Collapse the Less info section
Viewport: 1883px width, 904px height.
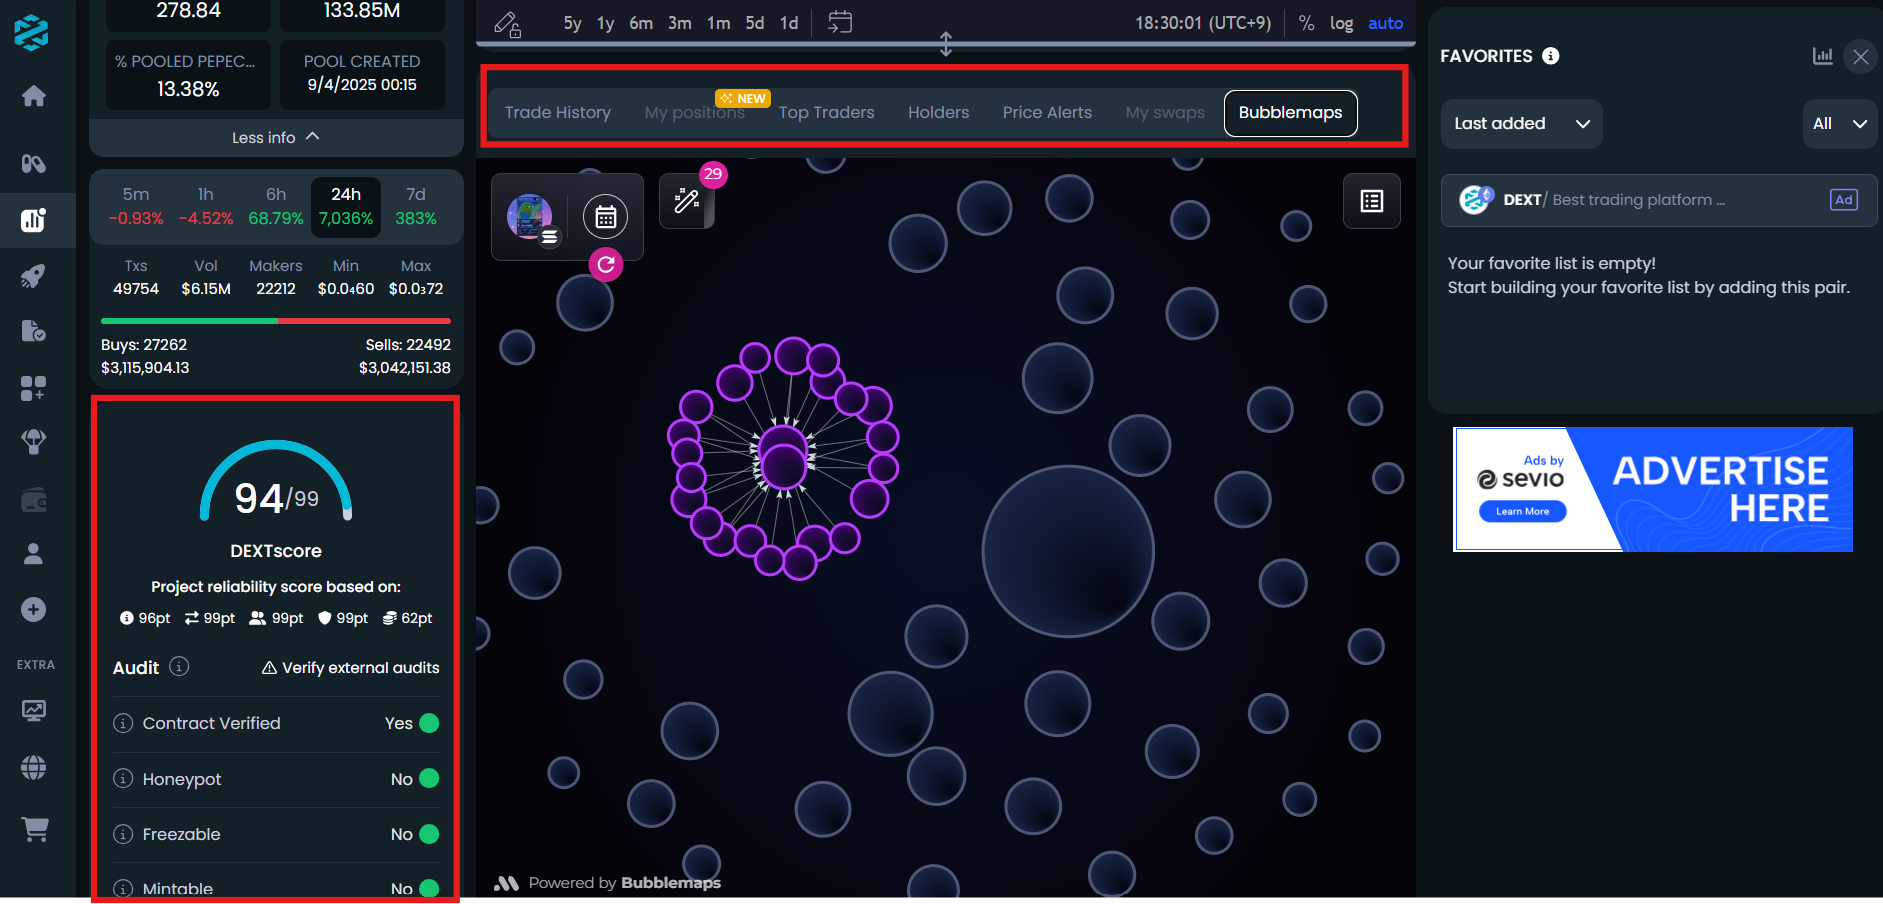(x=276, y=137)
